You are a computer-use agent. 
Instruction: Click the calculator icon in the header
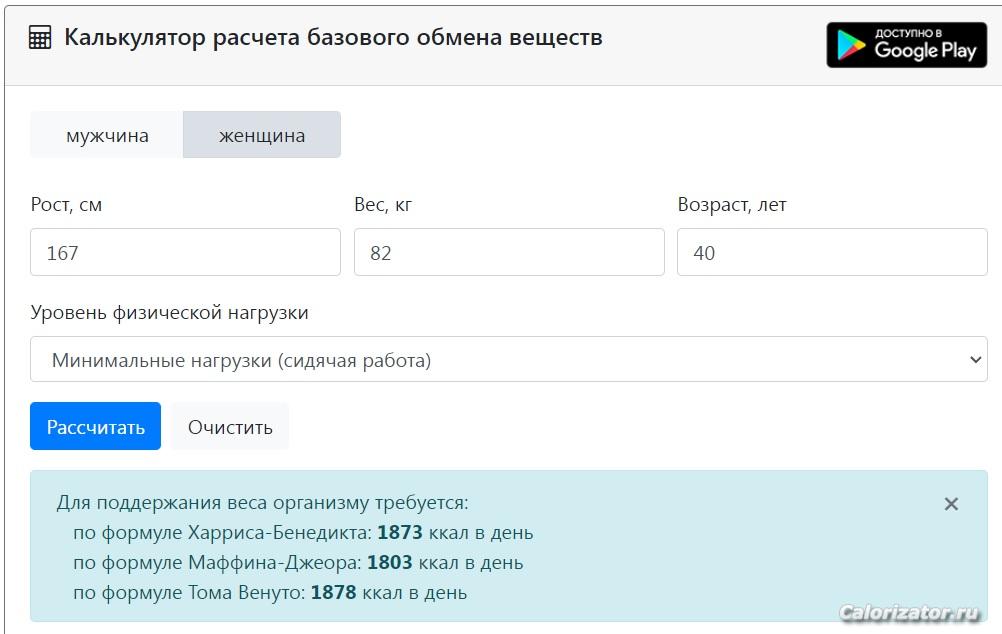coord(40,39)
